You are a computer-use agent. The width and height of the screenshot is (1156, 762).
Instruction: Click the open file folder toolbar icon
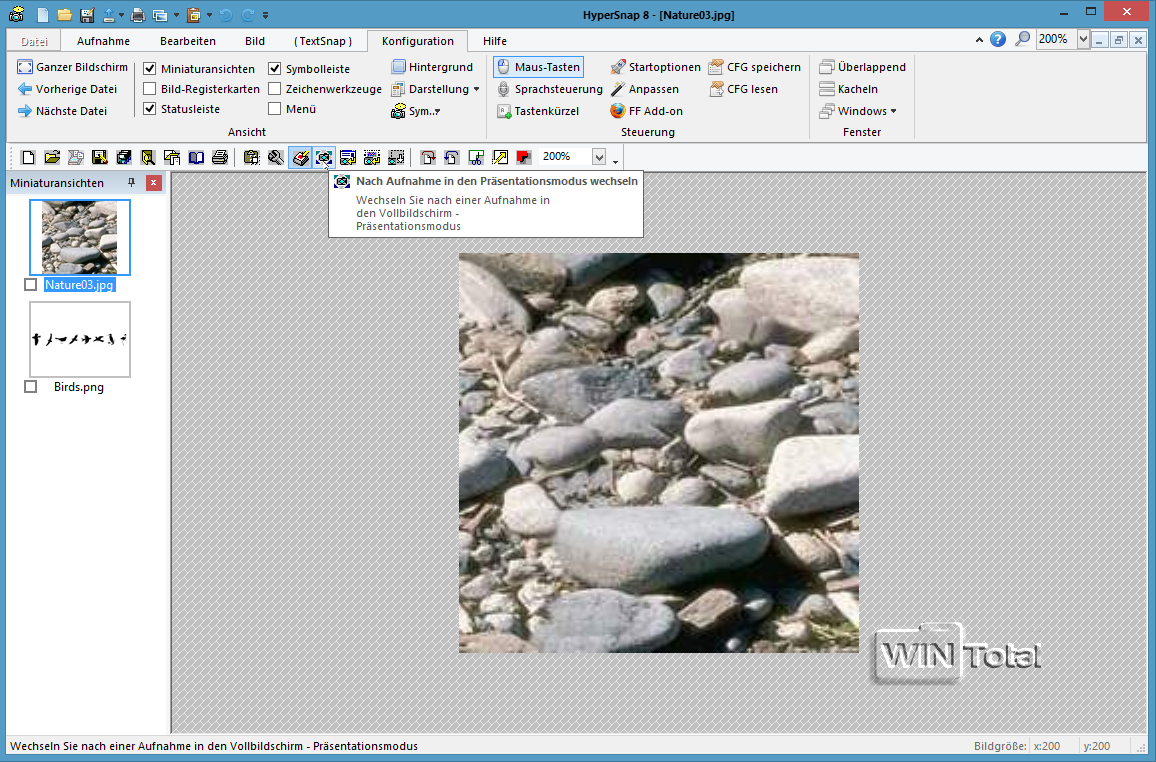pos(52,157)
